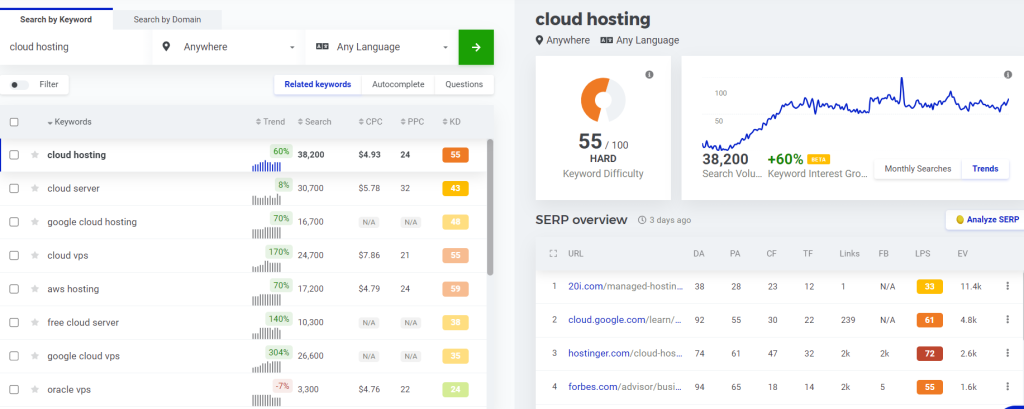
Task: Click the +60% keyword interest growth value
Action: [x=786, y=159]
